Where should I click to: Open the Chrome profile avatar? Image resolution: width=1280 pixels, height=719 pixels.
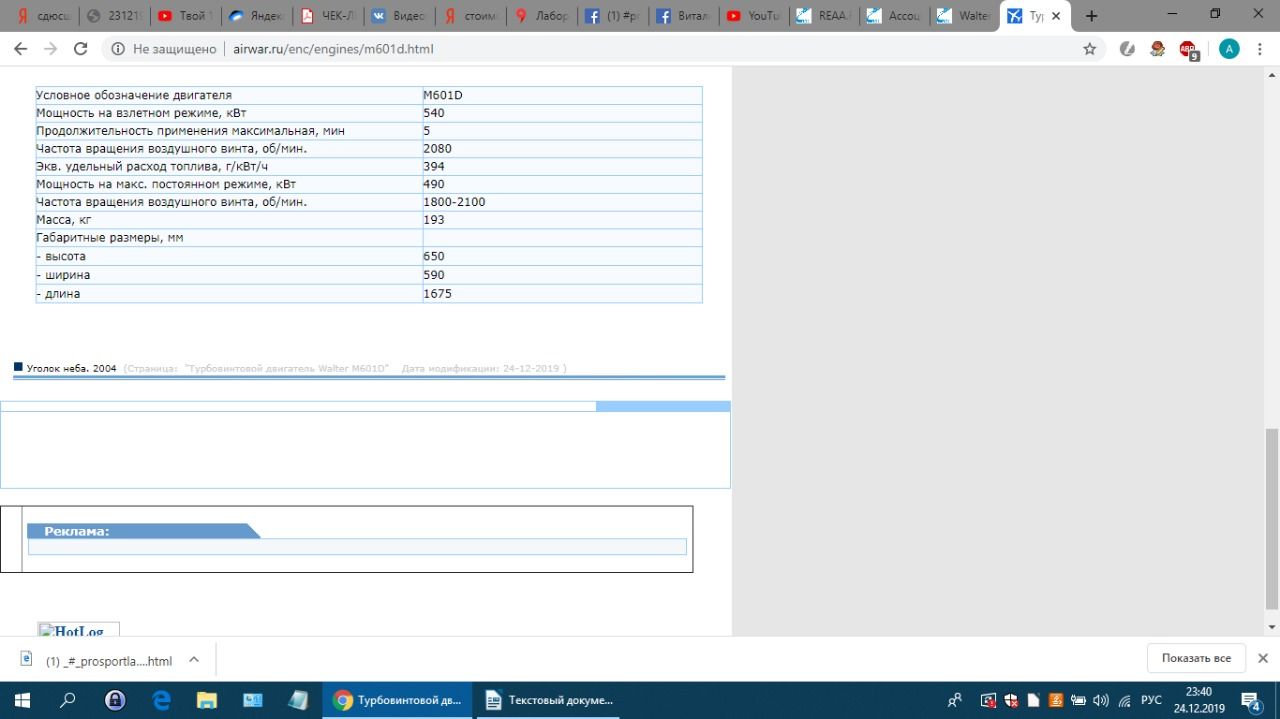click(x=1229, y=49)
